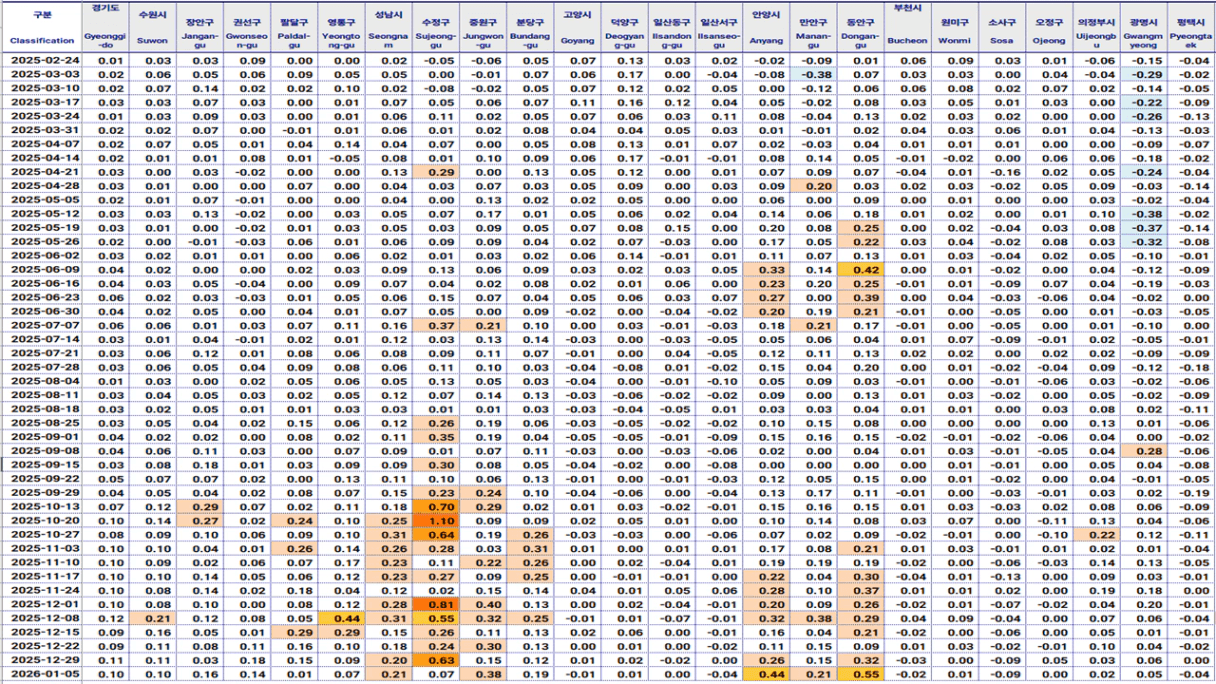
Task: Select the Uijeongbu column header
Action: pos(1095,28)
